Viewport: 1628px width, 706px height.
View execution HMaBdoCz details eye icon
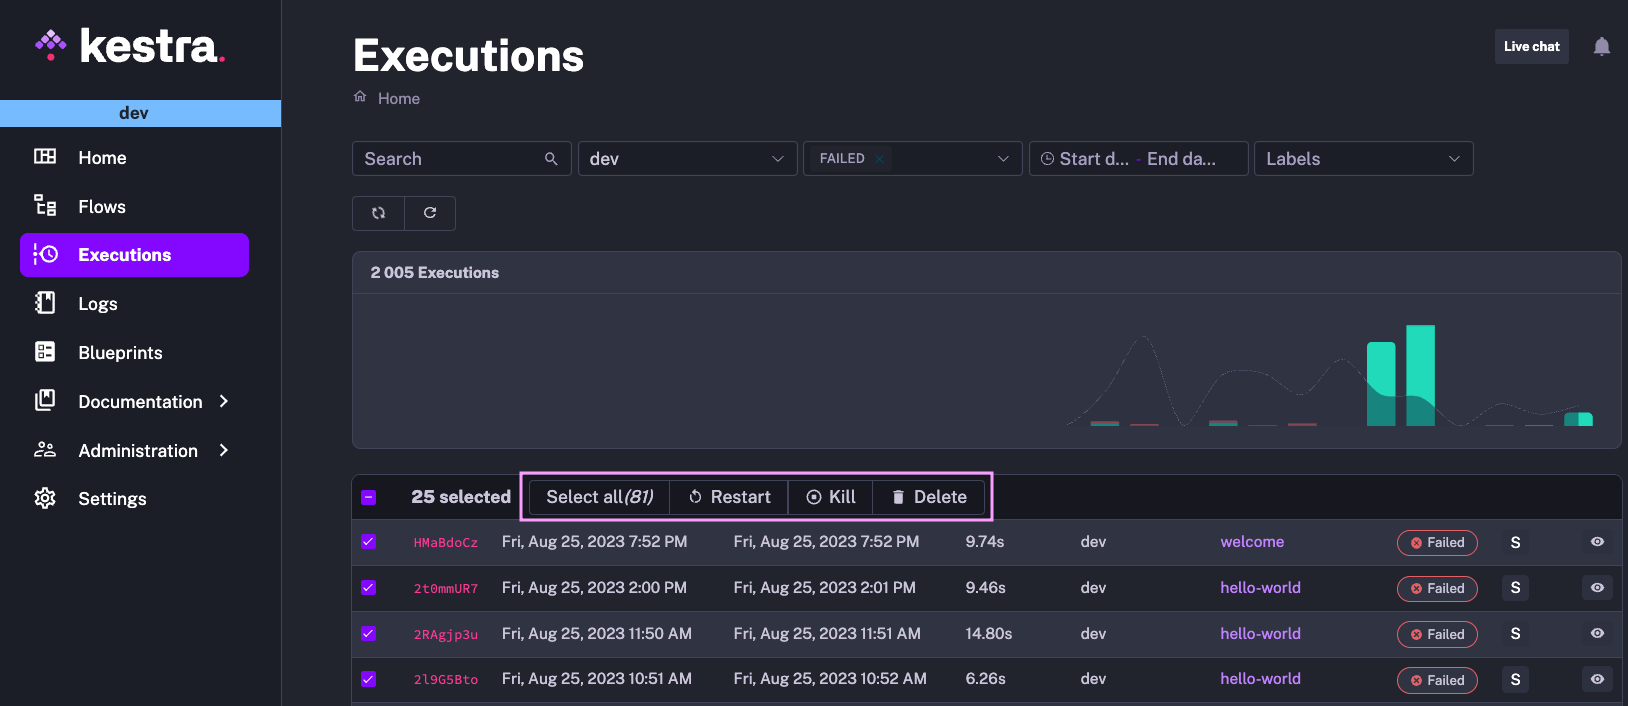1597,542
